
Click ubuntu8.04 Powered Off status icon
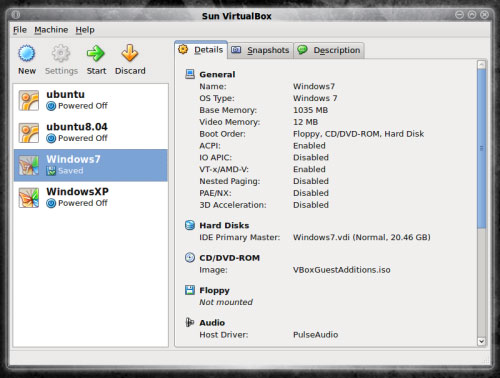click(51, 138)
